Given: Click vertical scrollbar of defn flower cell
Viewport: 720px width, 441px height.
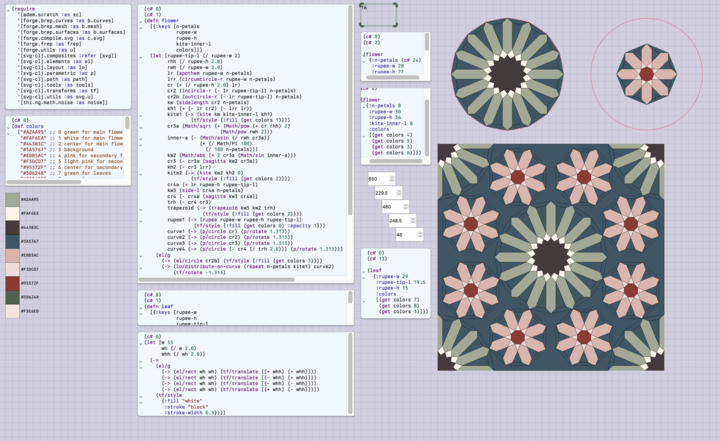Looking at the screenshot, I should [x=350, y=110].
